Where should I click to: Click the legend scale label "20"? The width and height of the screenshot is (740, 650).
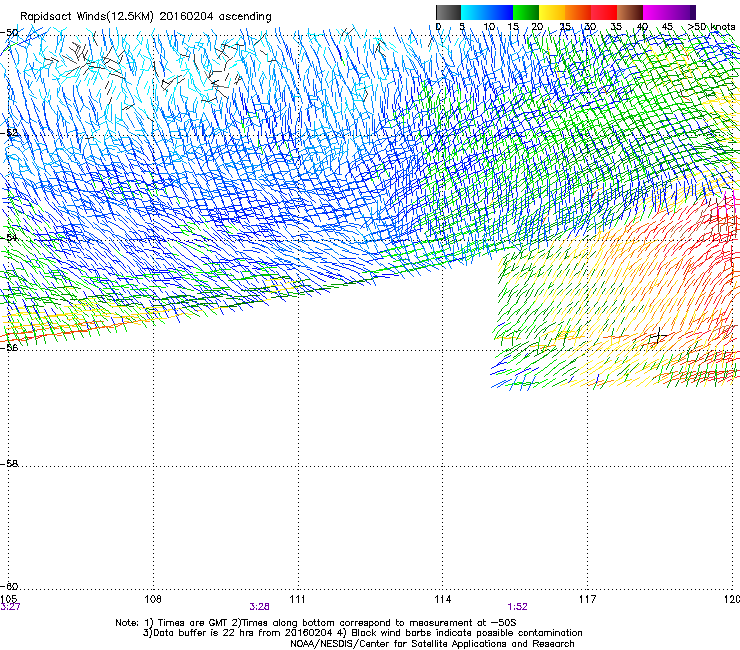(x=537, y=27)
